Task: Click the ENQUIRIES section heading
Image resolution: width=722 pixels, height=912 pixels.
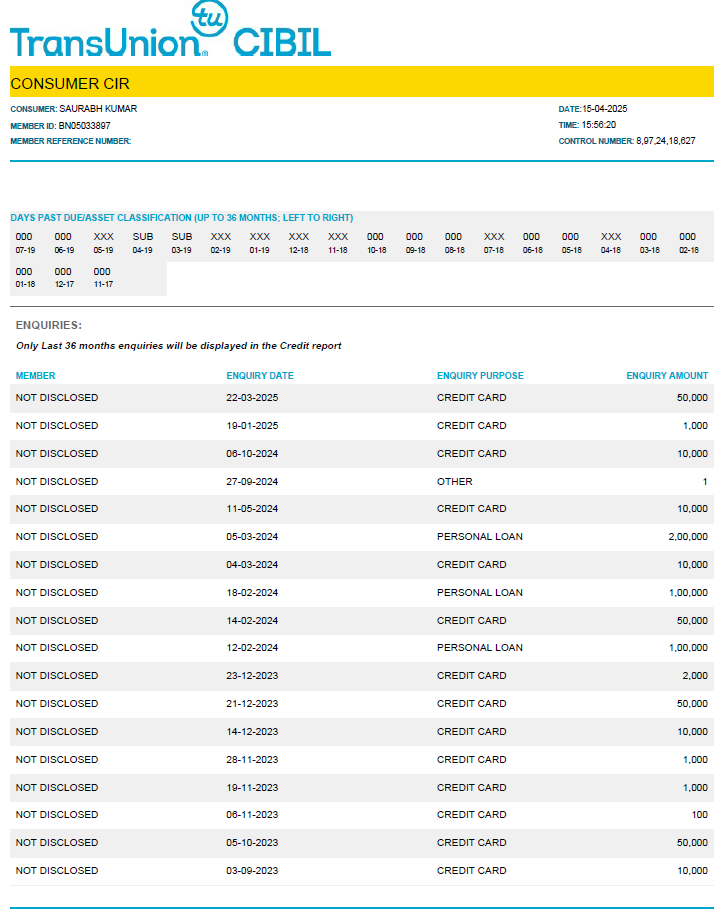Action: [49, 326]
